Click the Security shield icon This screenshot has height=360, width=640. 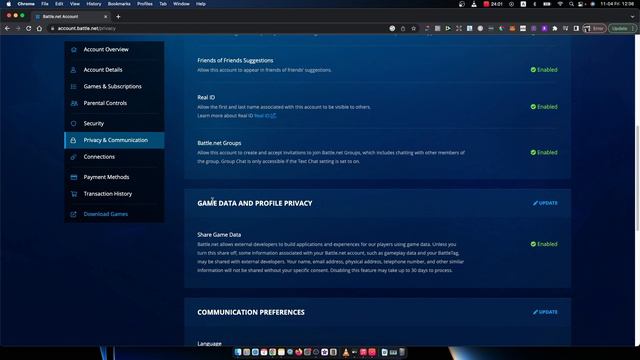pyautogui.click(x=73, y=123)
